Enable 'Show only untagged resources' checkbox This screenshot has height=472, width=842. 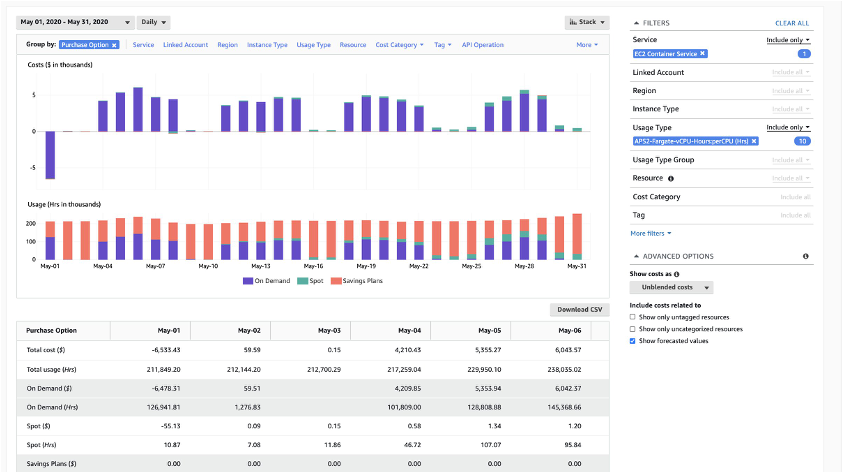click(x=633, y=316)
